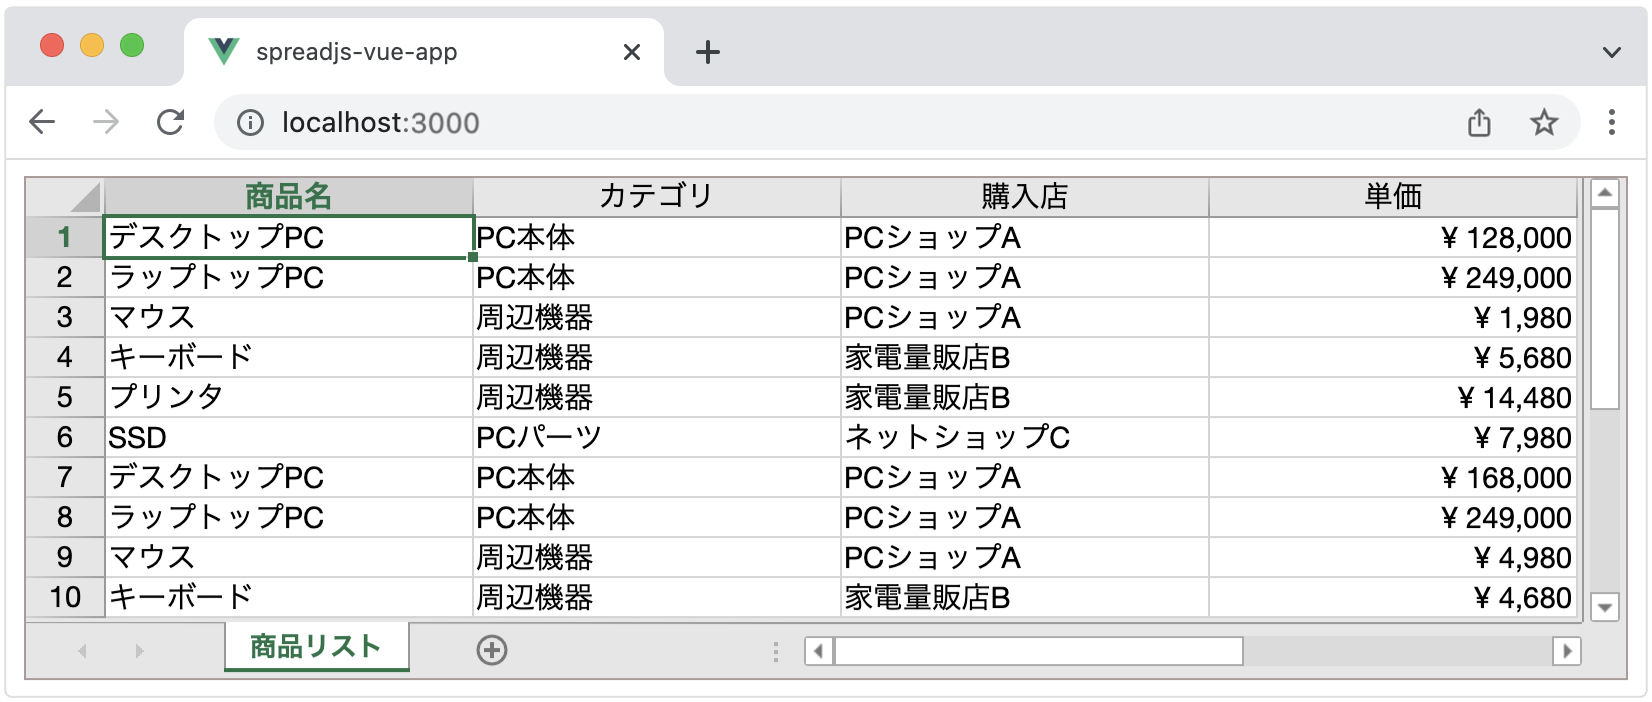Click 周辺機器 cell in row 3
The image size is (1652, 702).
[x=657, y=317]
